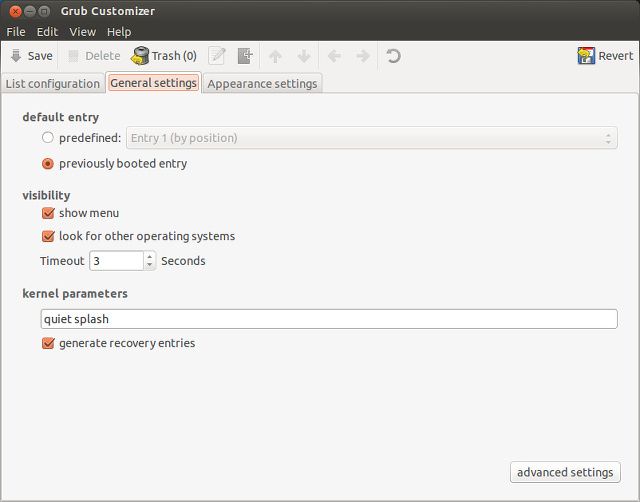
Task: Click the greyed-out Delete toolbar button
Action: click(94, 56)
